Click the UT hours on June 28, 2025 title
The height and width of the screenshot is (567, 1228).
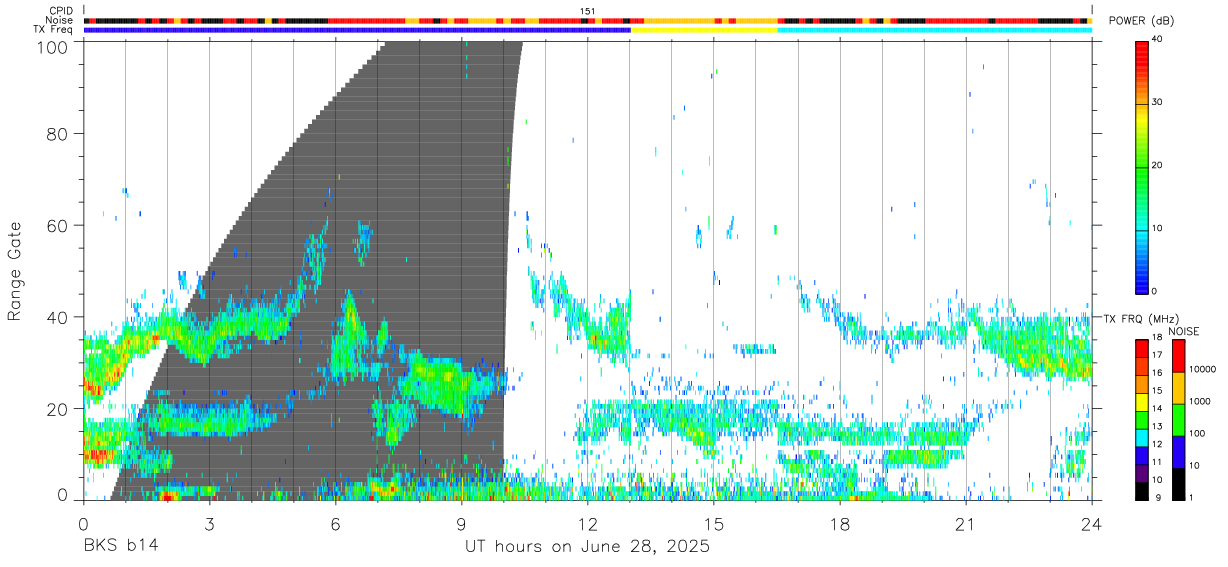[x=587, y=547]
